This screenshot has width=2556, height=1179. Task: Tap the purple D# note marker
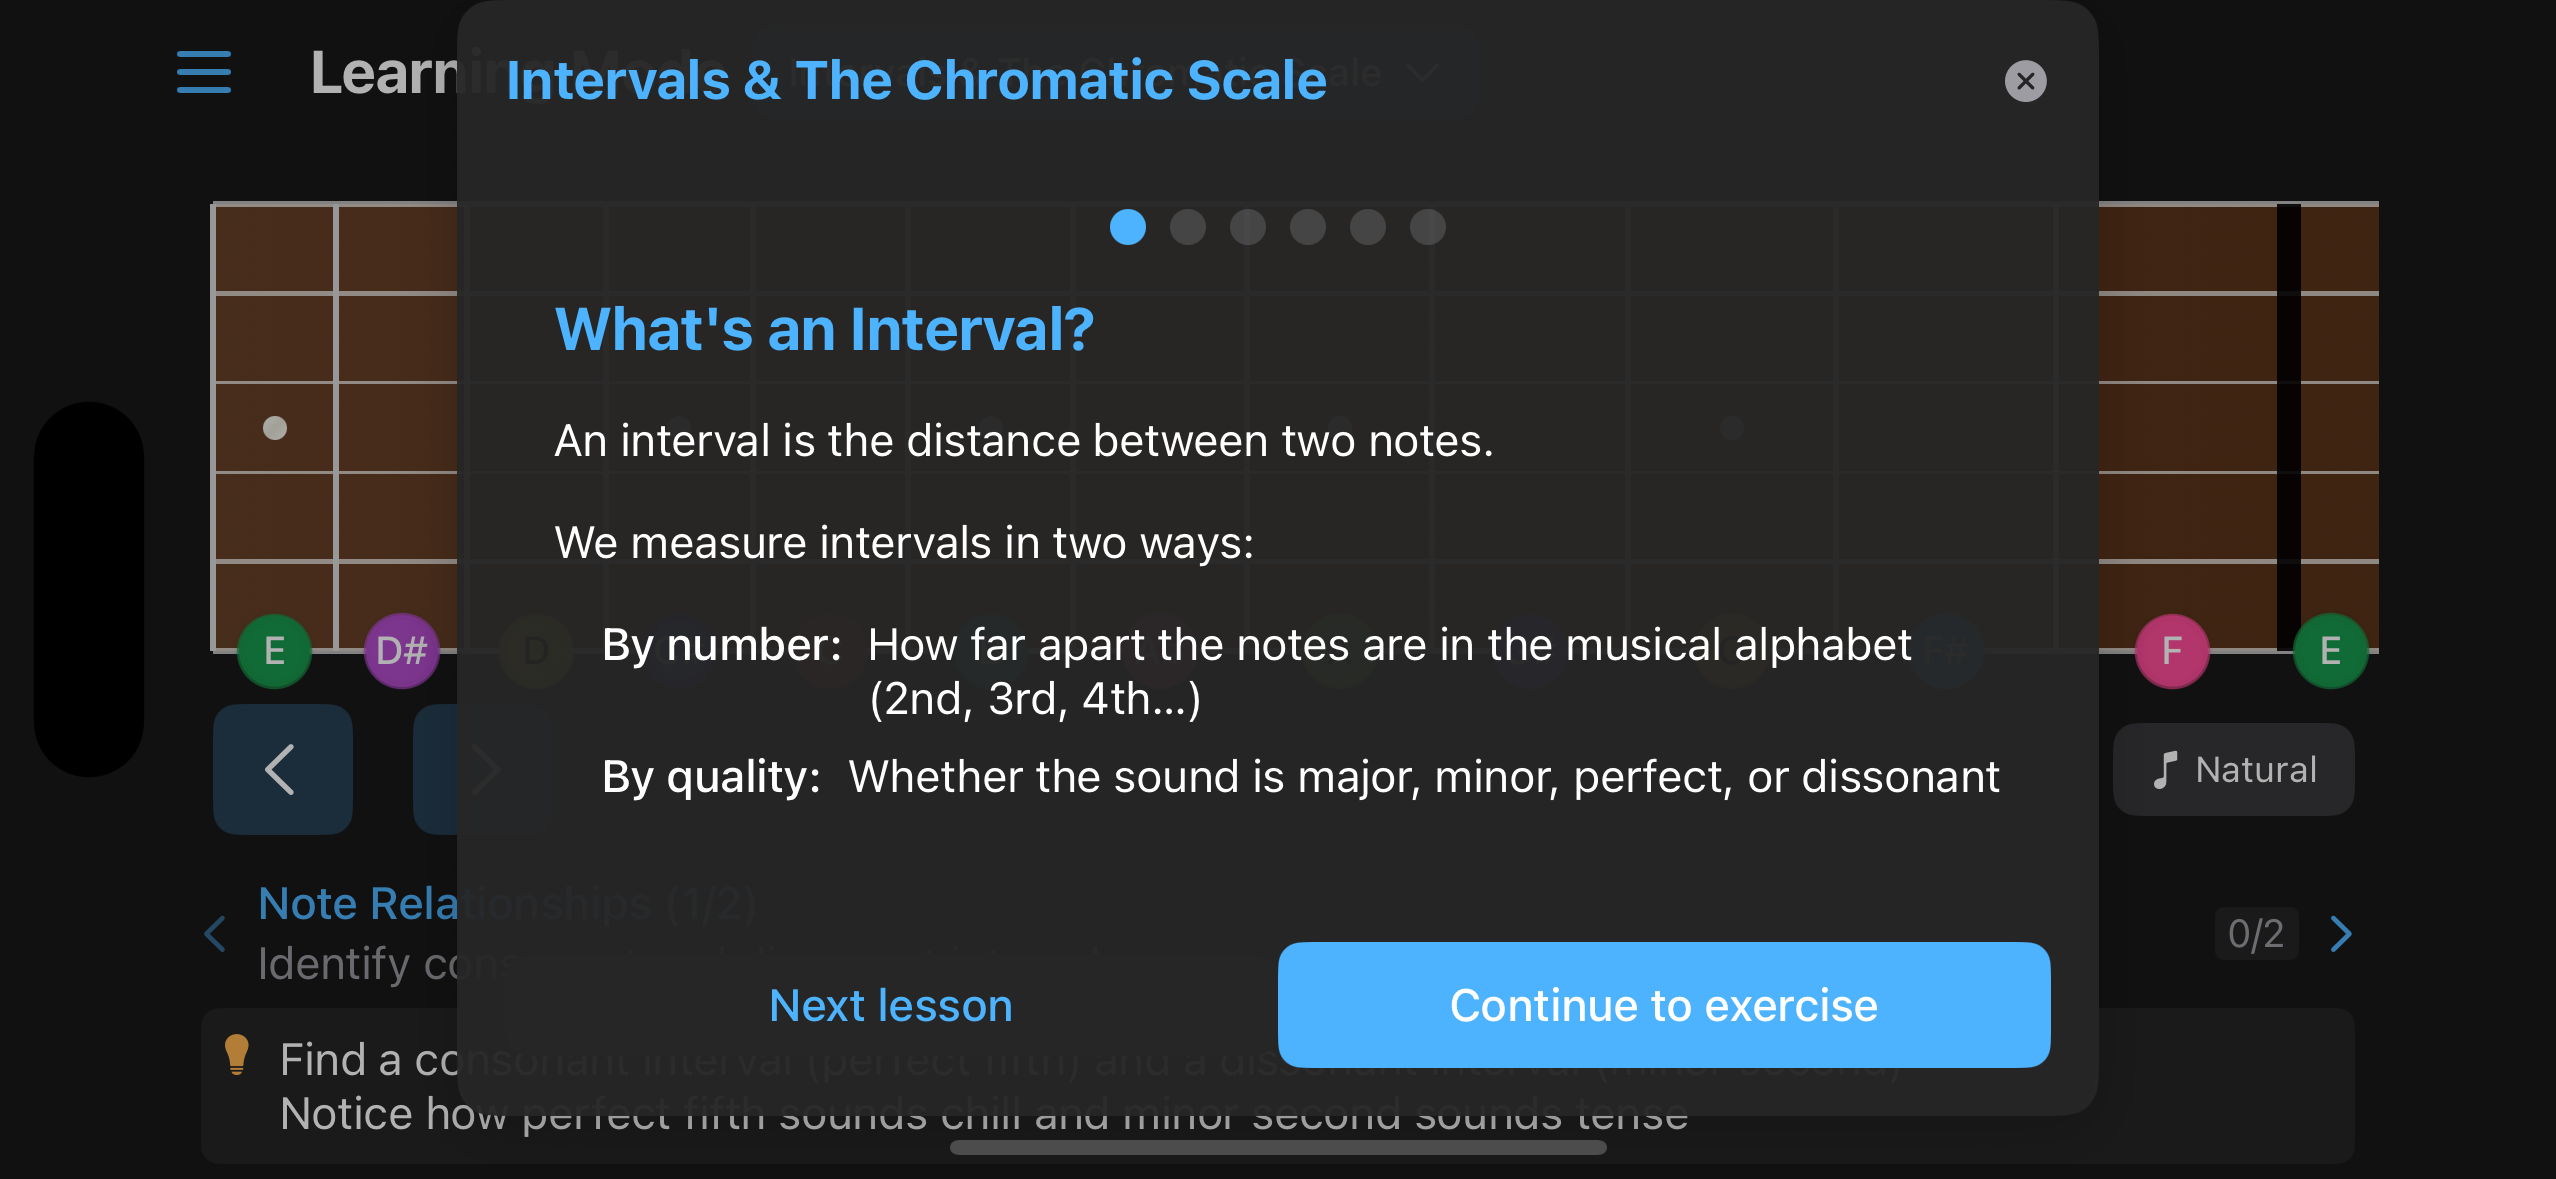tap(402, 651)
